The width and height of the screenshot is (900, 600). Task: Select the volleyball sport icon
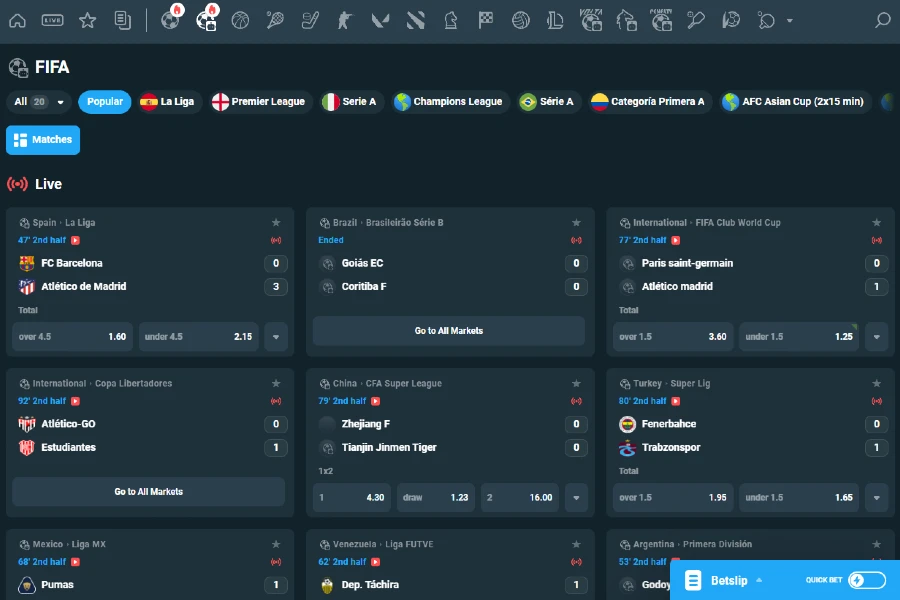click(x=520, y=19)
